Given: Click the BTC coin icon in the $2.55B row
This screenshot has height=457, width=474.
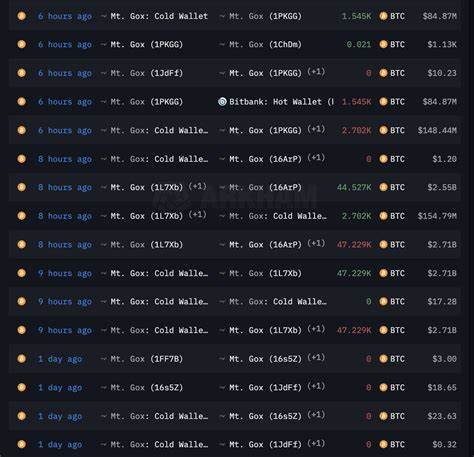Looking at the screenshot, I should click(383, 187).
